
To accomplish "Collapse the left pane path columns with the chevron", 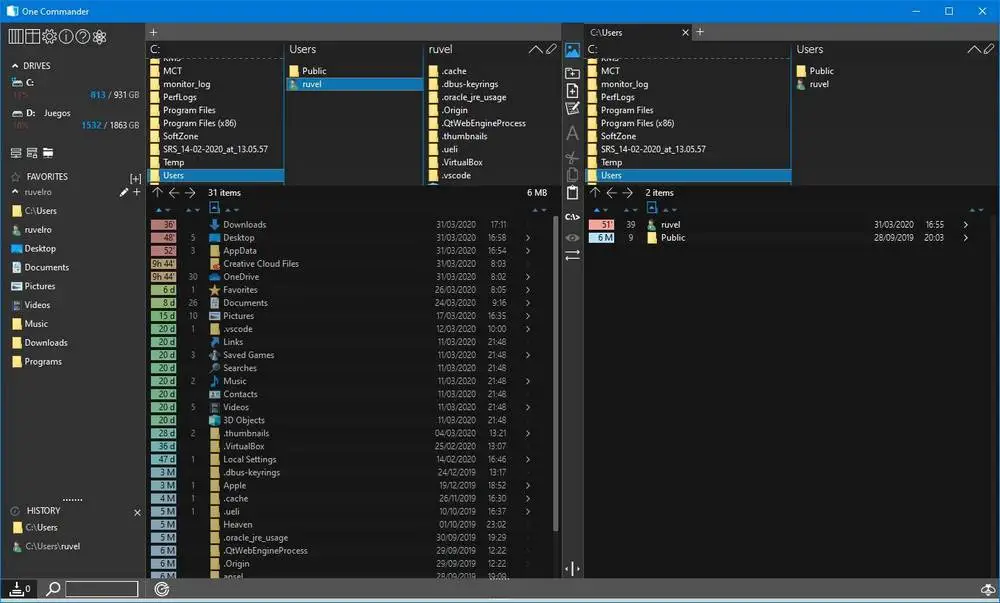I will click(x=536, y=49).
